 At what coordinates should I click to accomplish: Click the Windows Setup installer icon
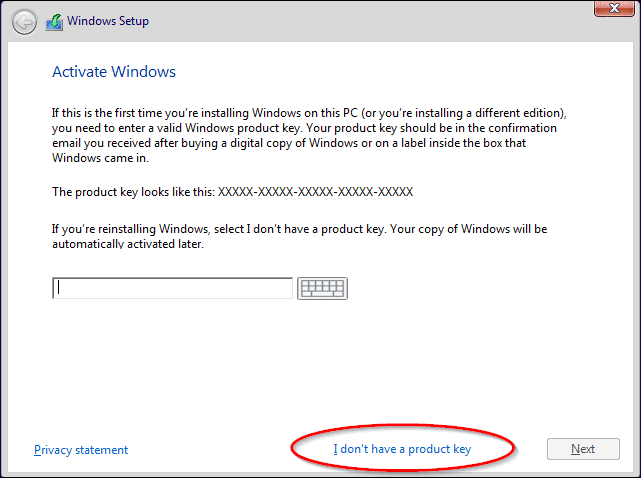tap(54, 22)
